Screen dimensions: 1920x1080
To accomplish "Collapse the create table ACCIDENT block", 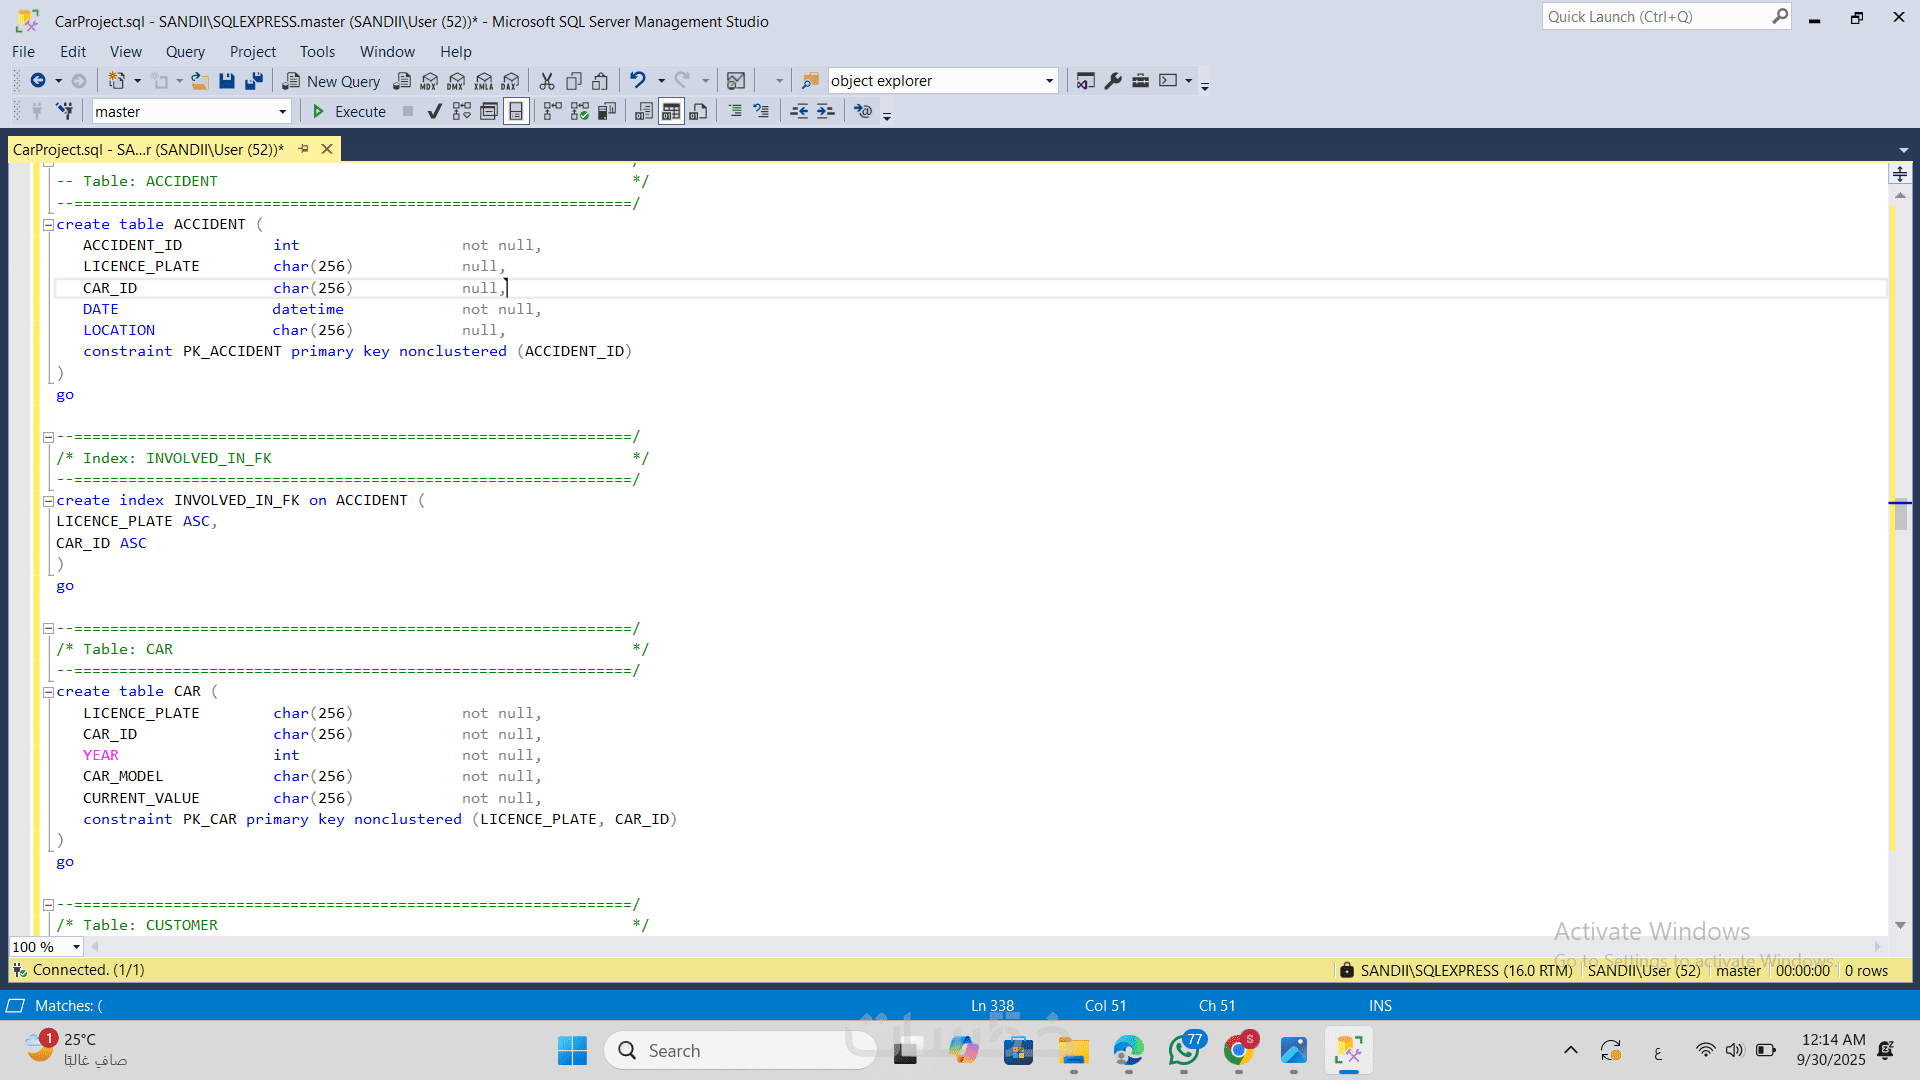I will (48, 225).
